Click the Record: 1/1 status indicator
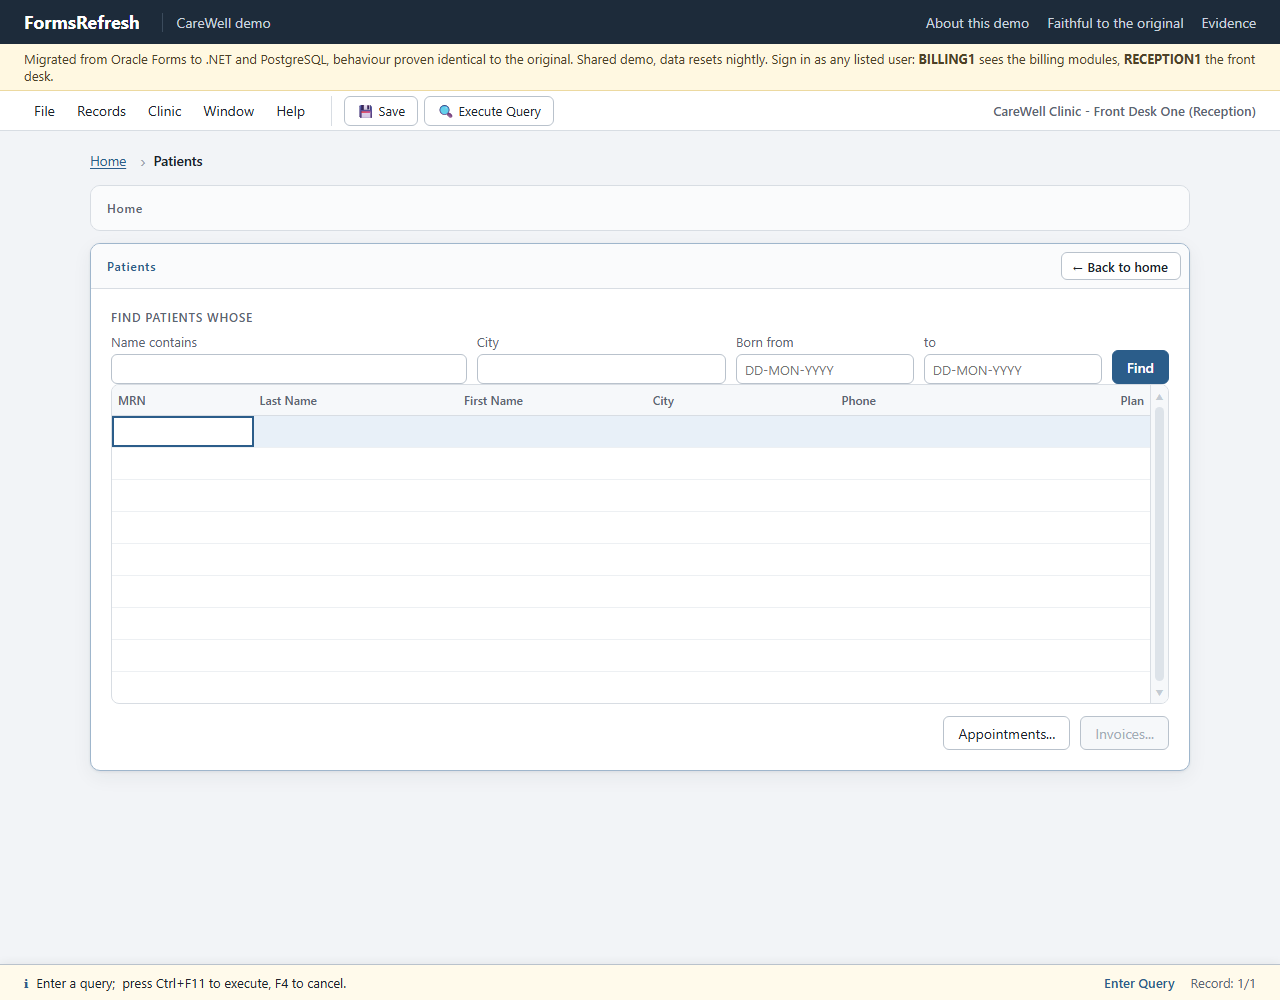1280x1000 pixels. click(1223, 984)
